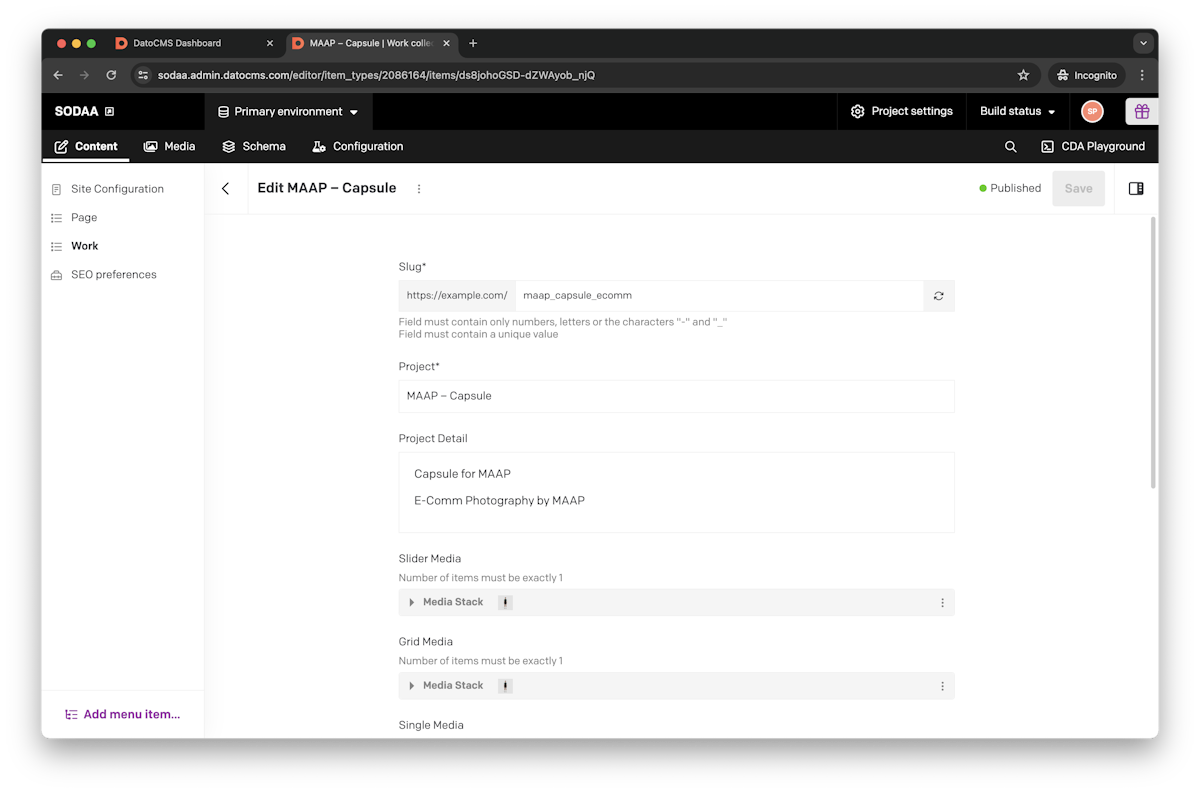Screen dimensions: 1200x793
Task: Open Chrome tab search dropdown
Action: point(1143,43)
